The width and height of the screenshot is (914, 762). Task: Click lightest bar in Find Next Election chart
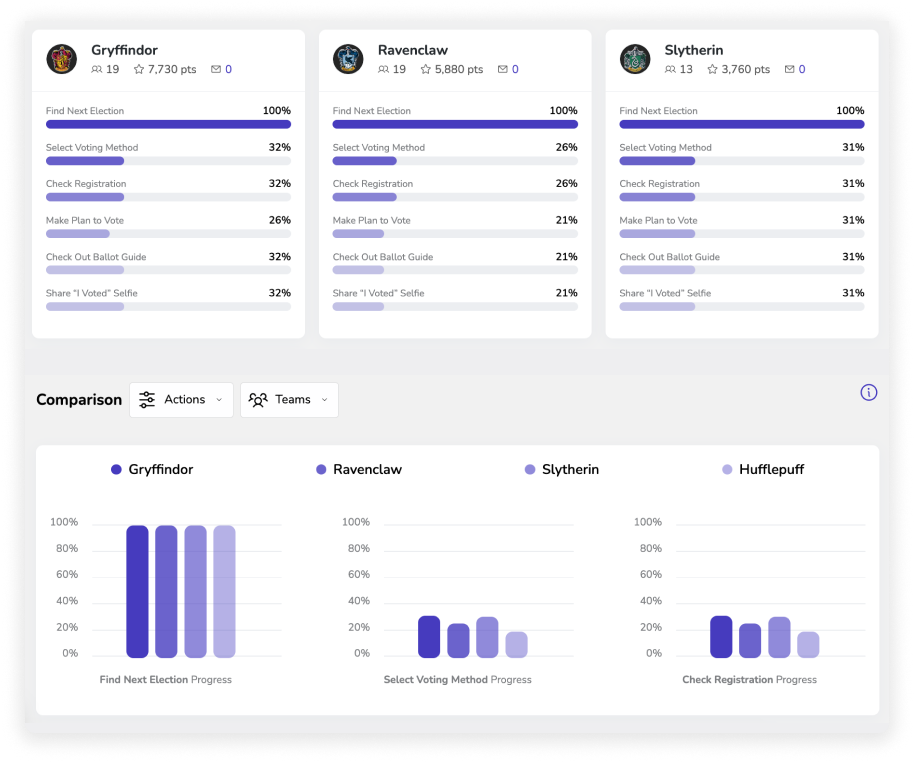[x=224, y=592]
